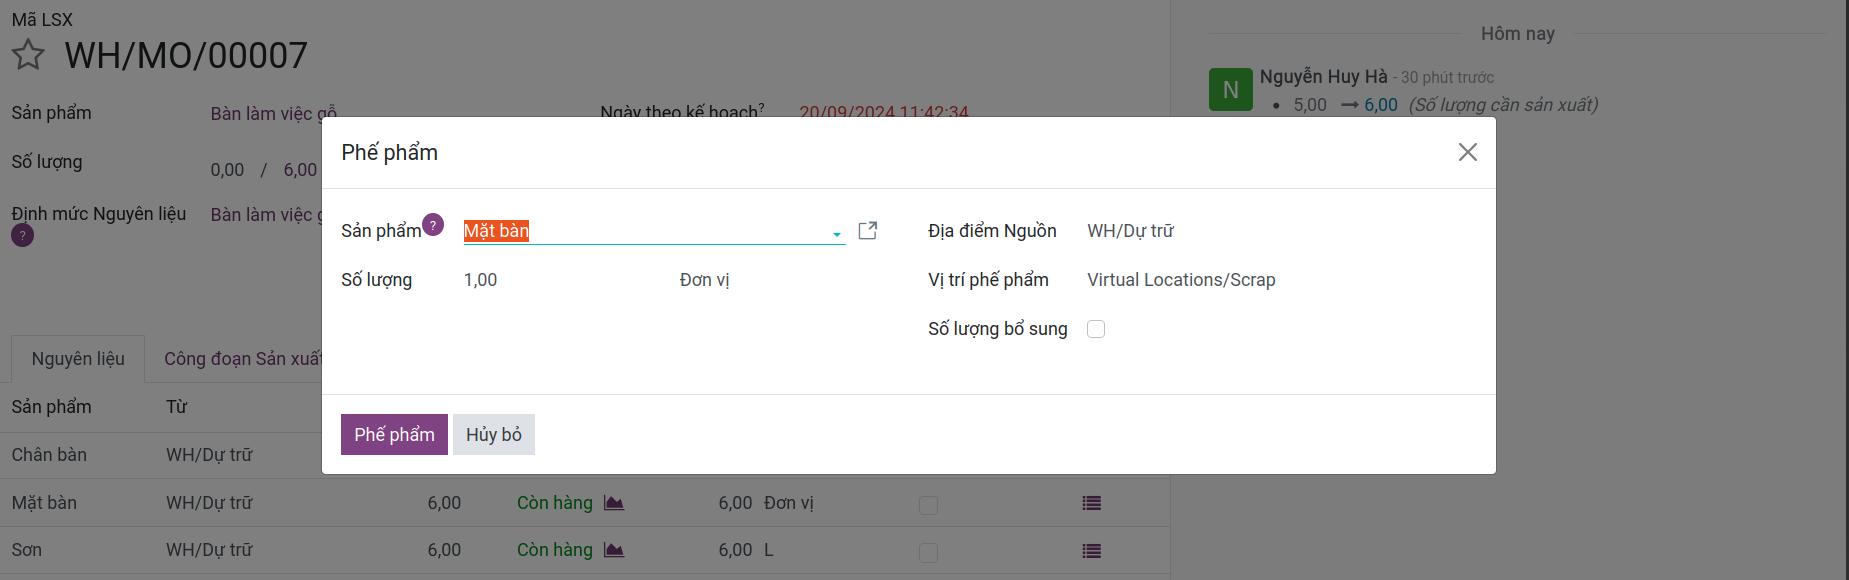
Task: Click Còn hàng status in Sơn row
Action: pyautogui.click(x=555, y=550)
